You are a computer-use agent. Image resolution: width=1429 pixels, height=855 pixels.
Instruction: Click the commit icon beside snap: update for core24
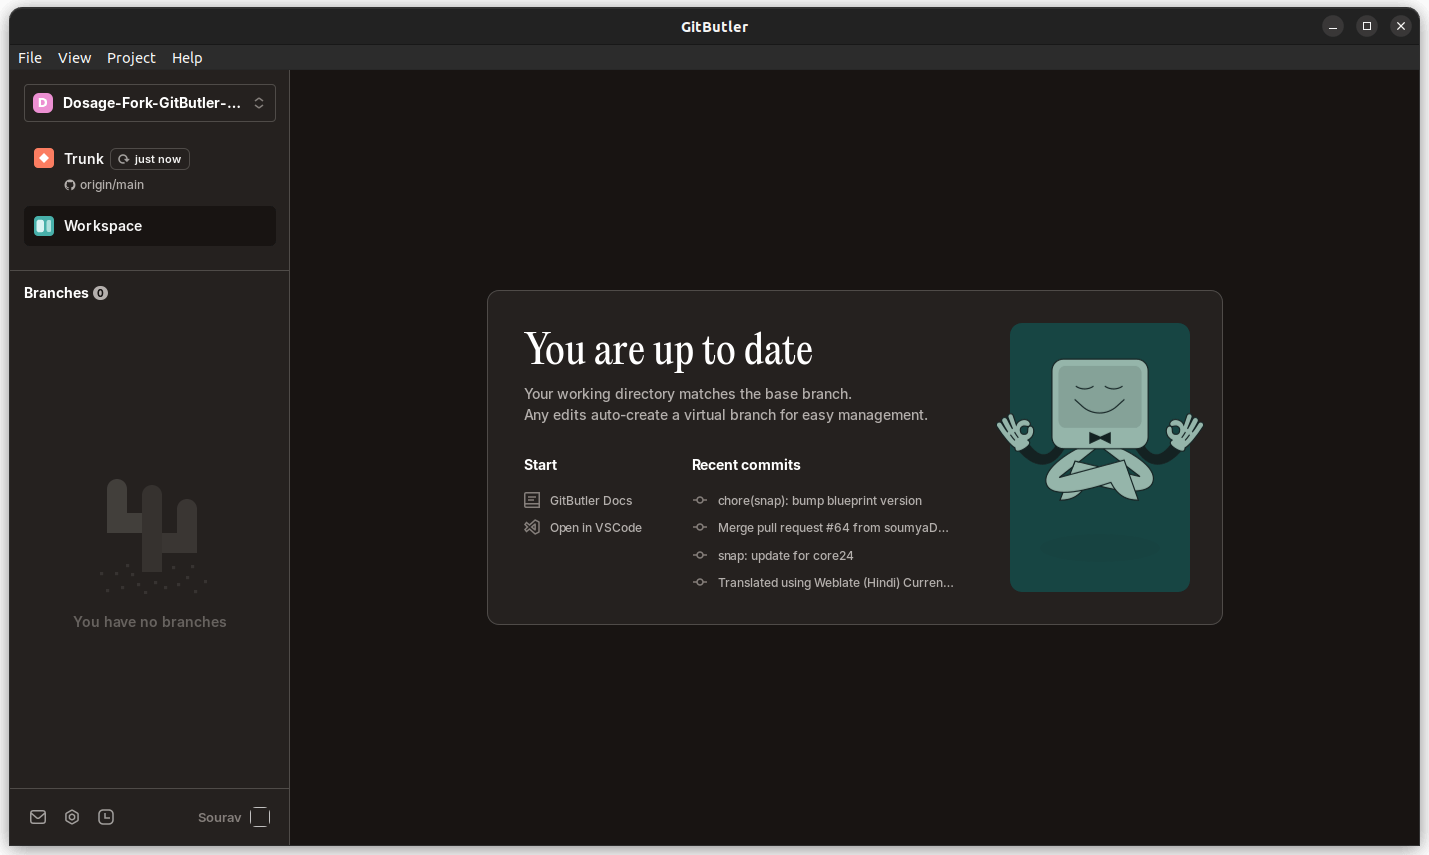pyautogui.click(x=699, y=555)
